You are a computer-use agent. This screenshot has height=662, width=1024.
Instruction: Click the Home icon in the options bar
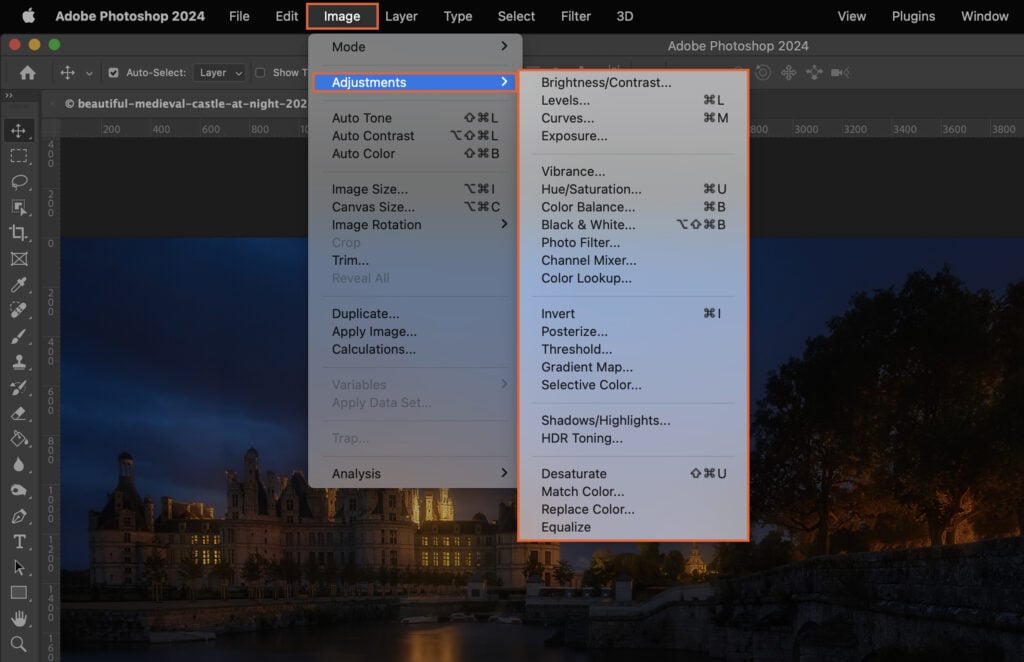pyautogui.click(x=27, y=73)
